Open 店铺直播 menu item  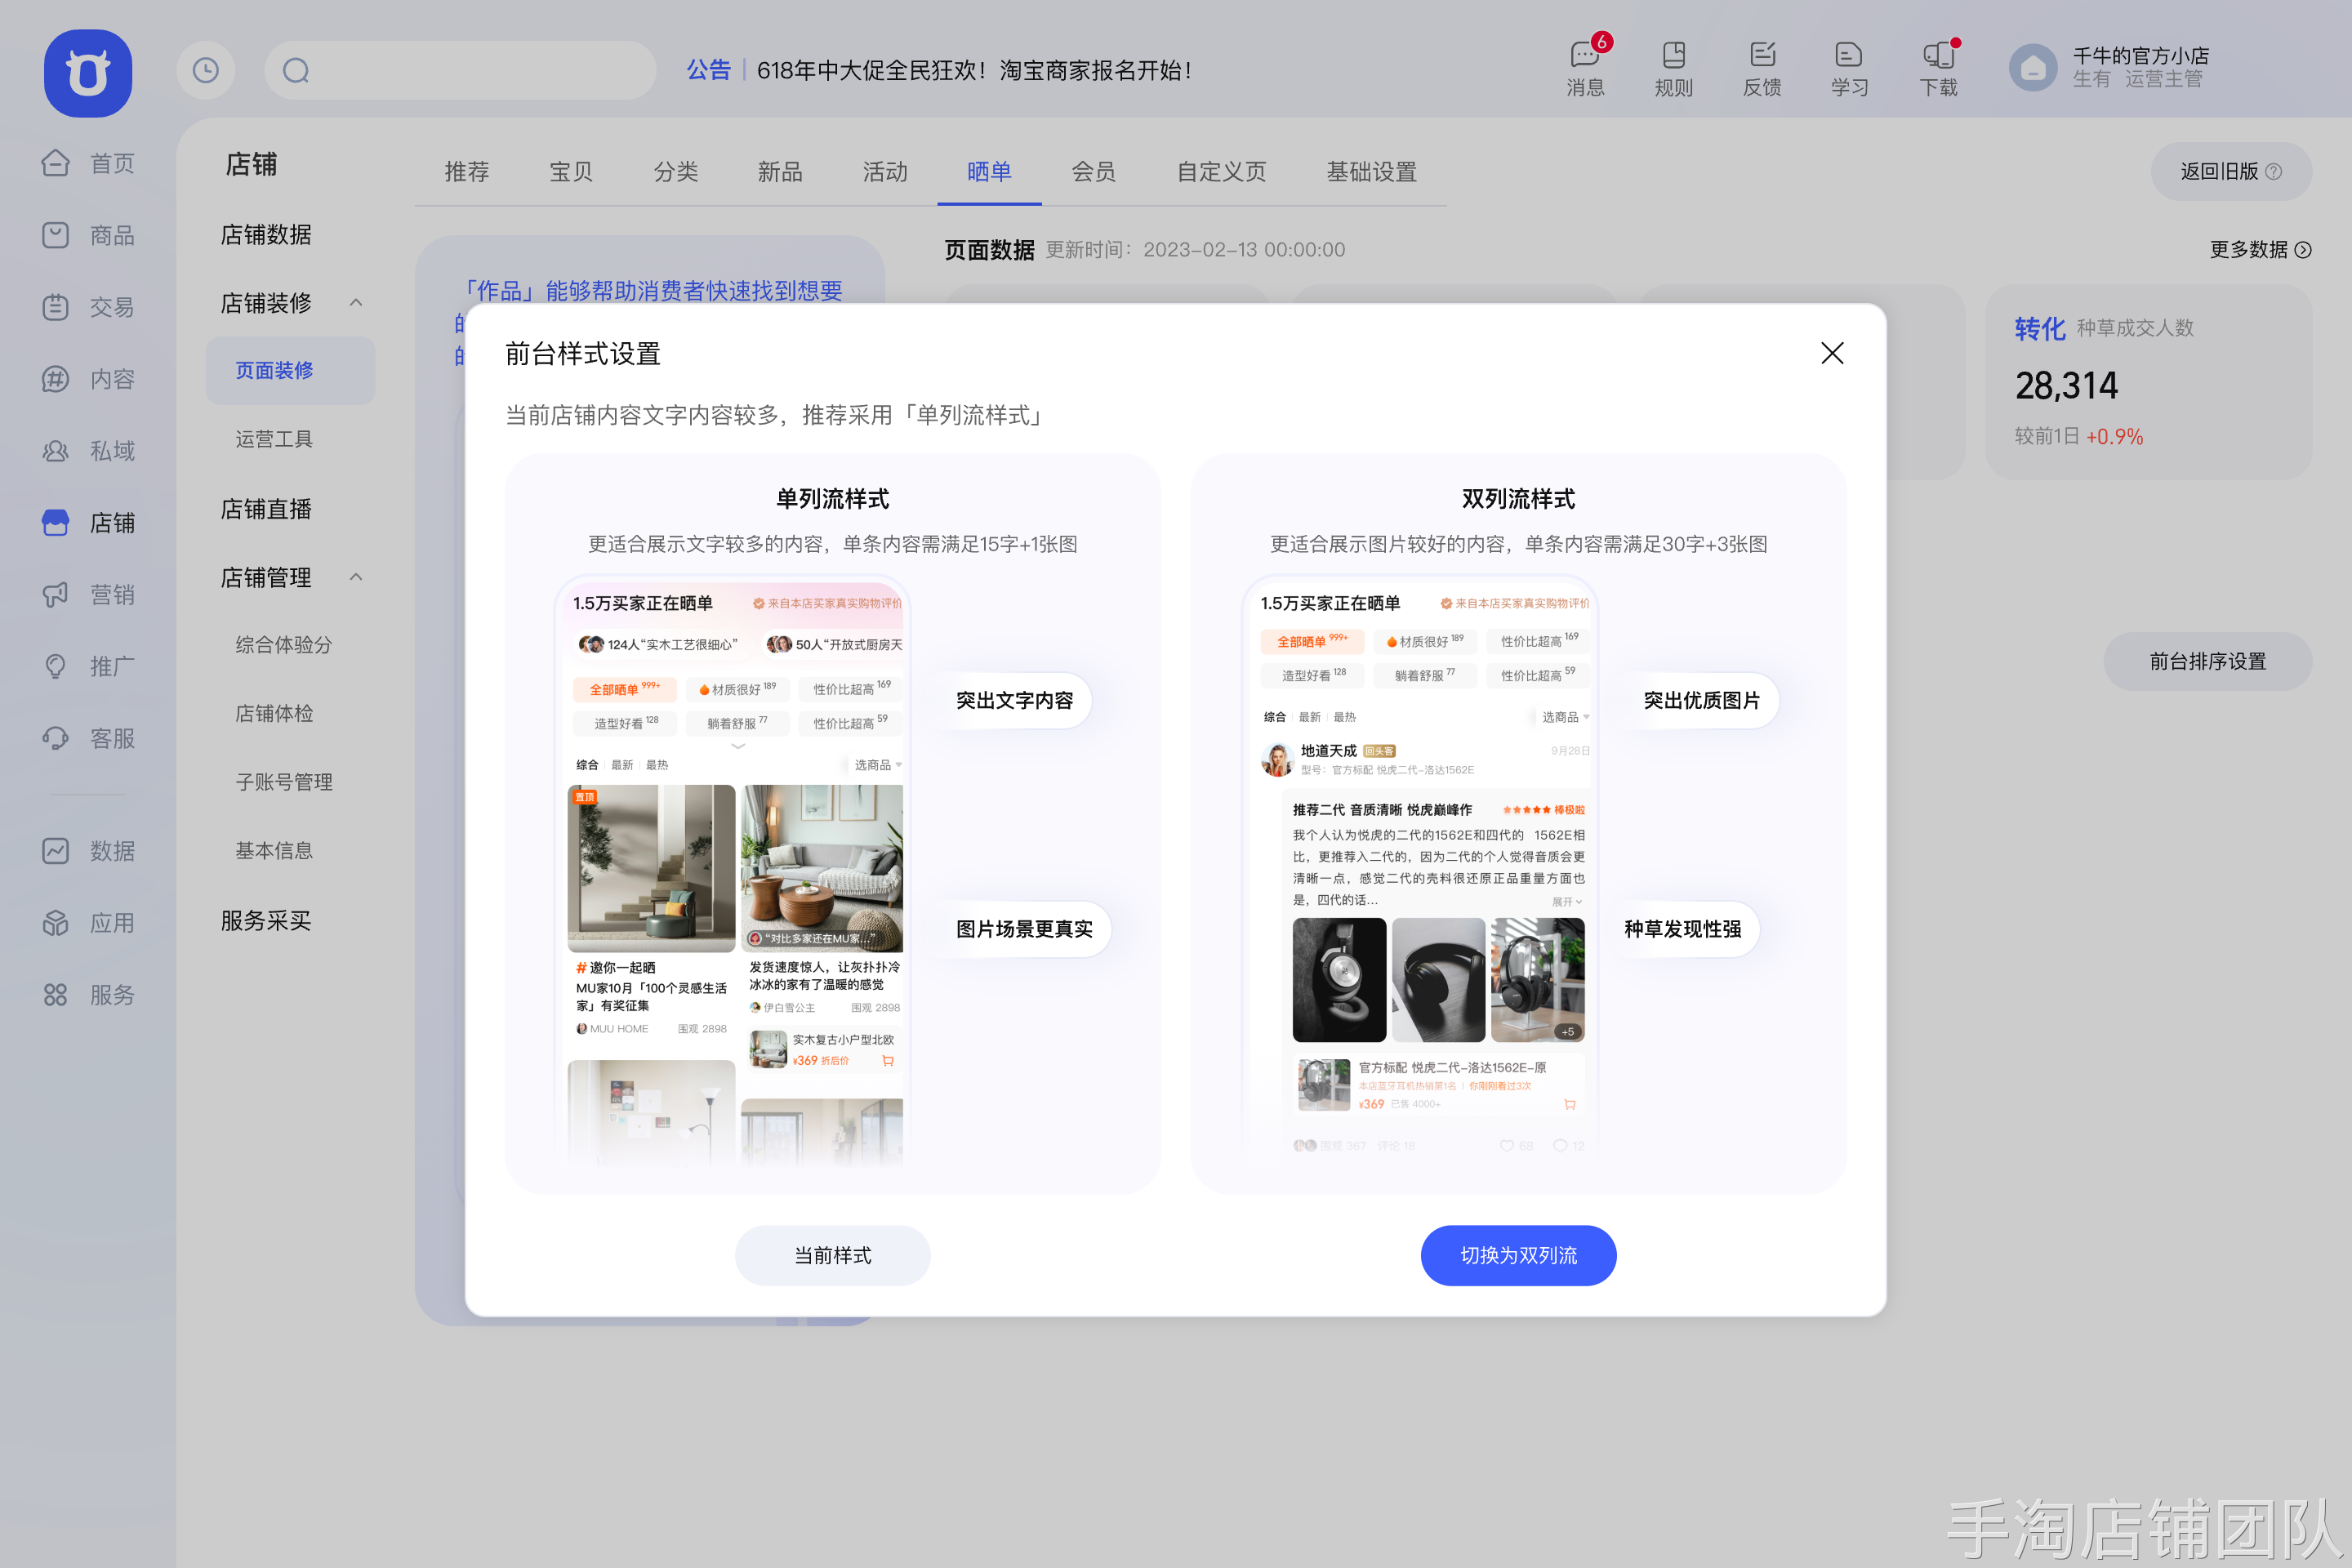pyautogui.click(x=266, y=509)
